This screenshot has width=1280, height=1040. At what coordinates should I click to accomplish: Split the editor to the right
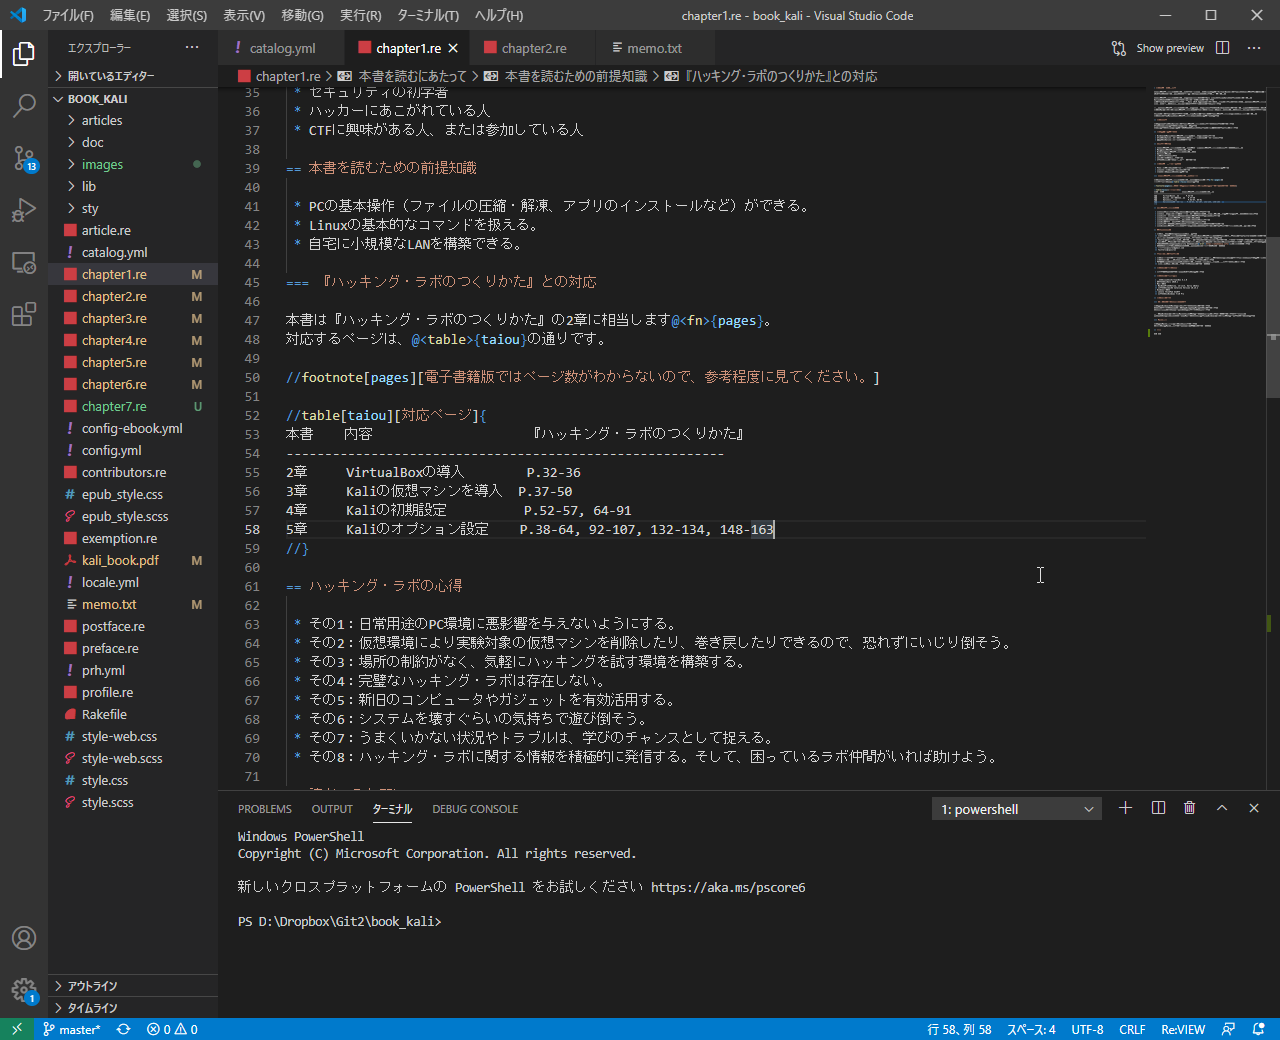(1222, 48)
